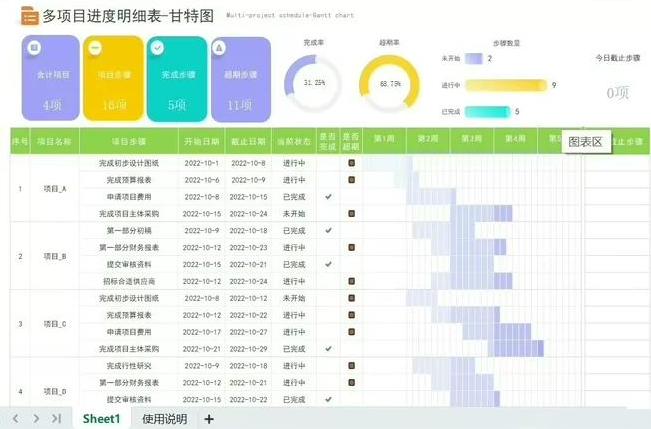This screenshot has height=429, width=651.
Task: Click the 完成率 donut chart
Action: point(313,83)
